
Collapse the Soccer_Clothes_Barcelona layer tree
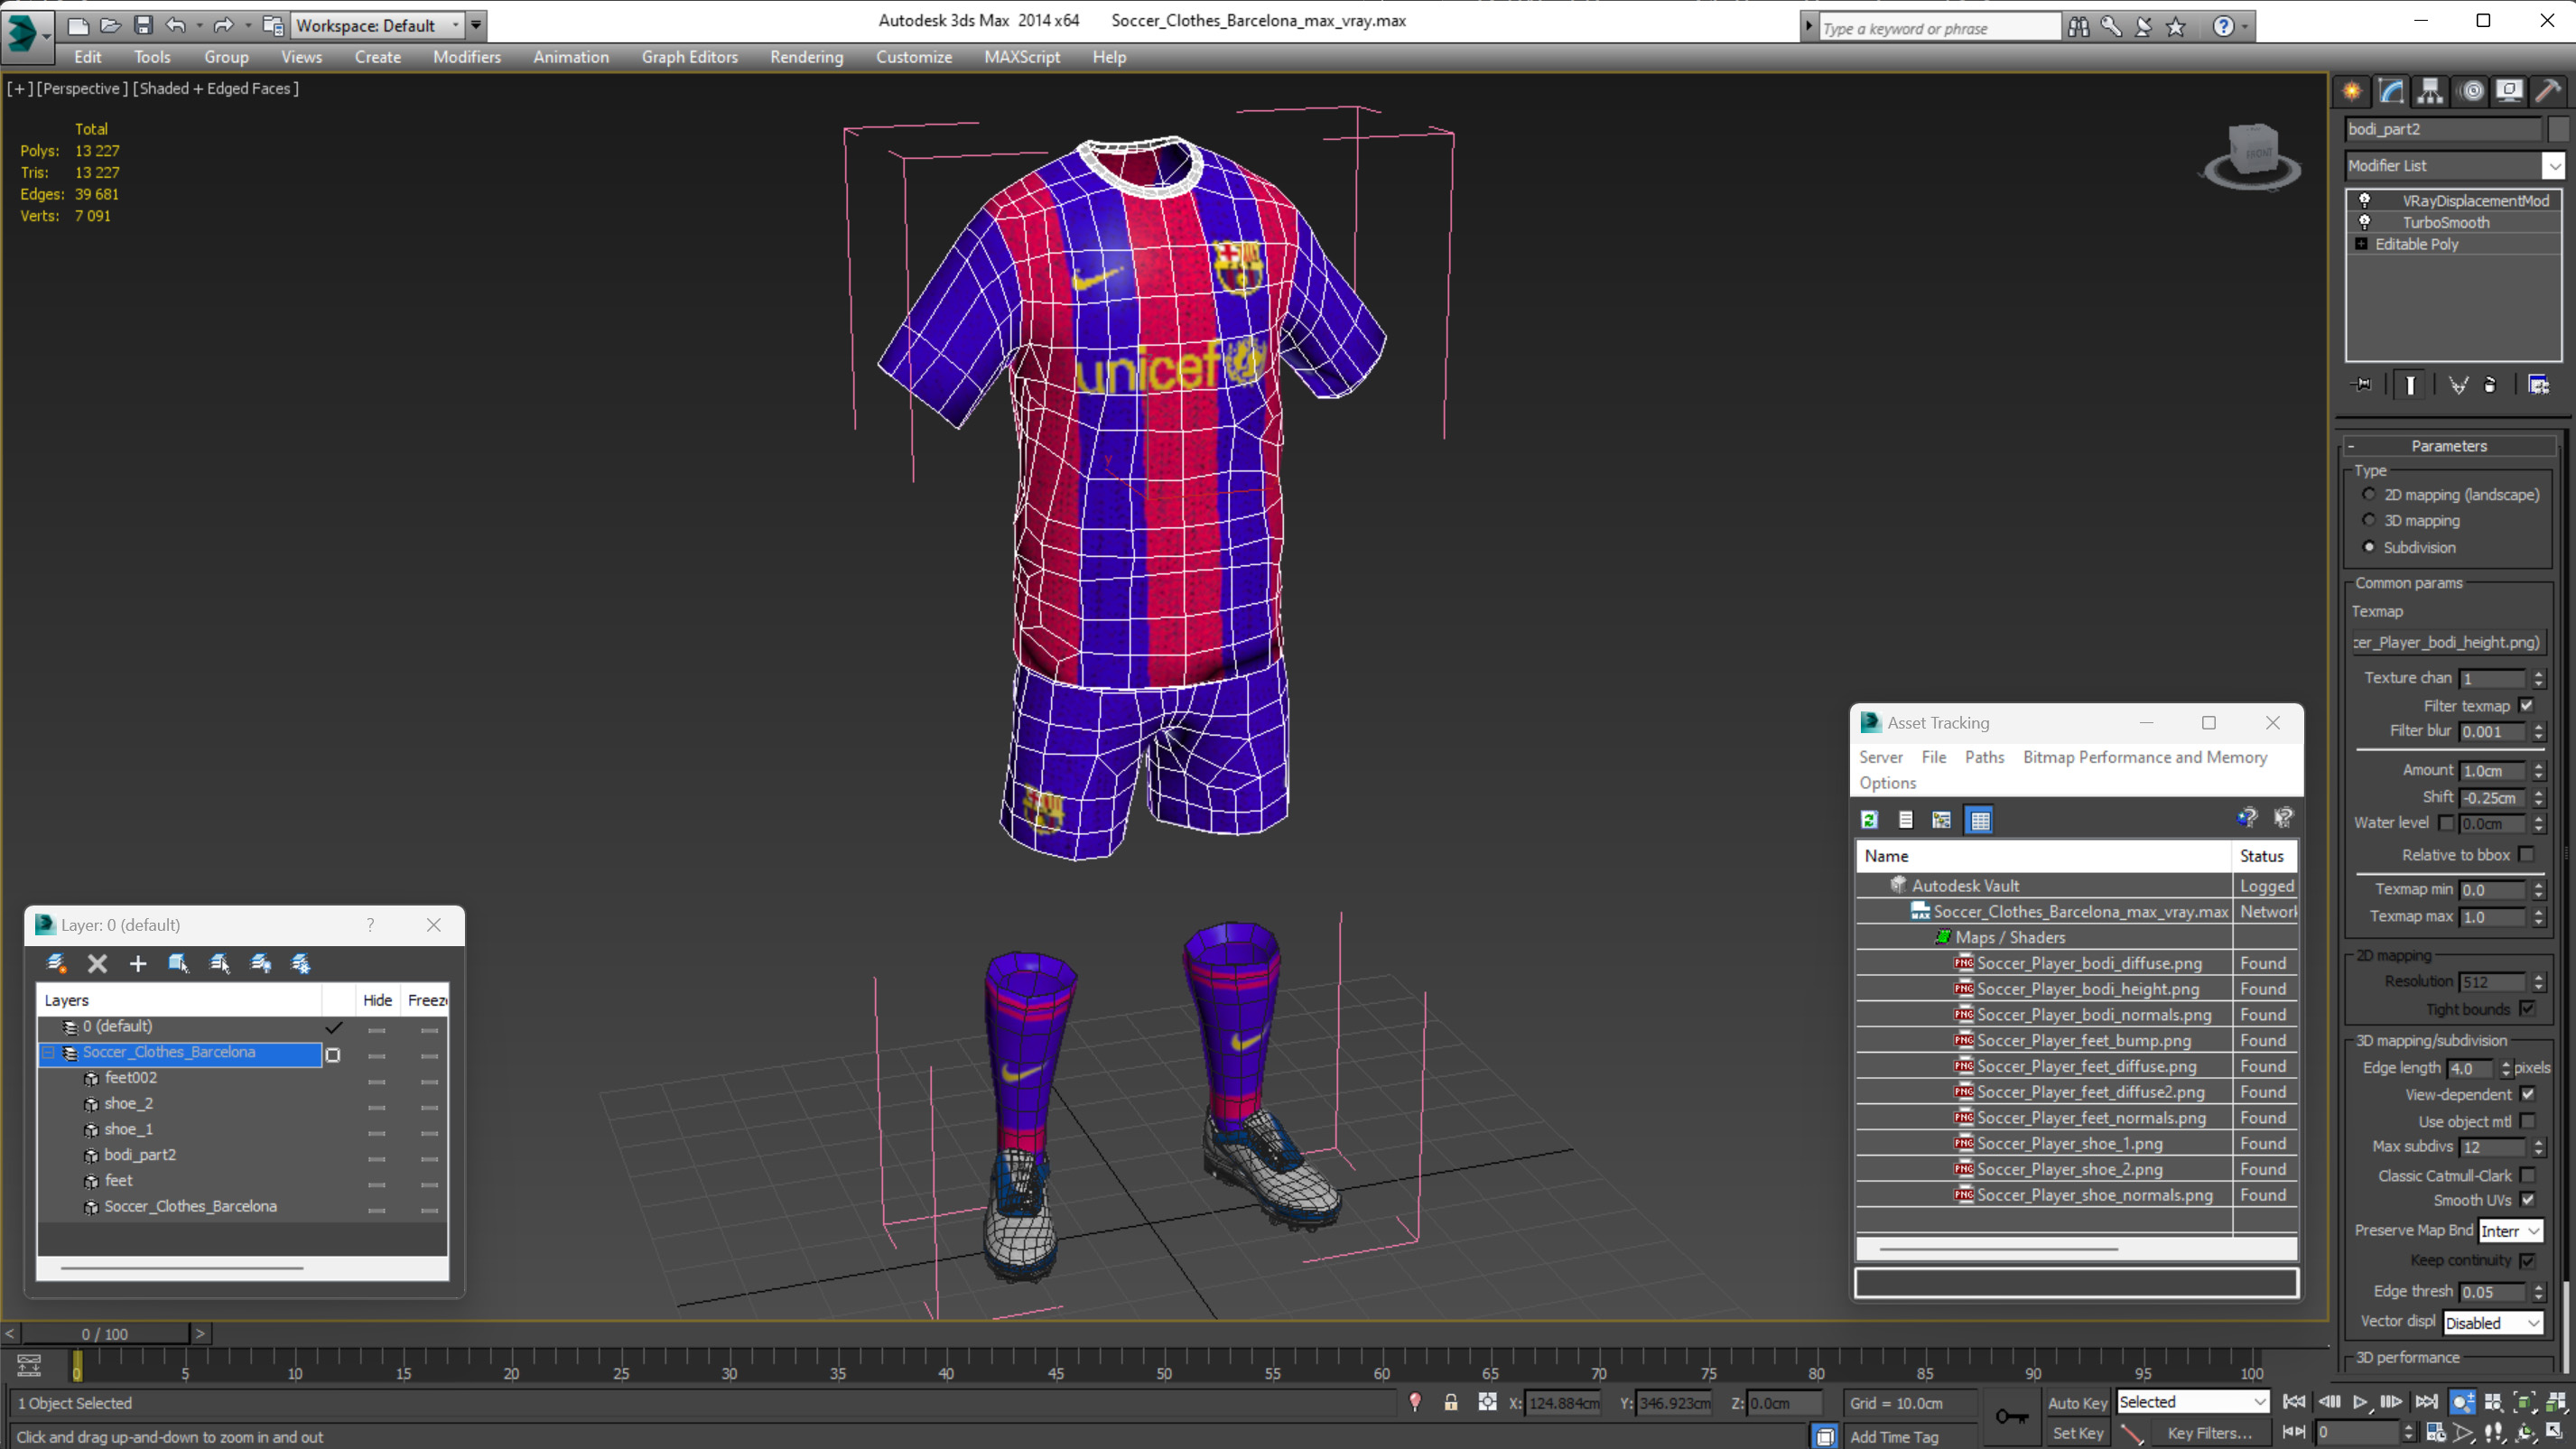(x=48, y=1052)
